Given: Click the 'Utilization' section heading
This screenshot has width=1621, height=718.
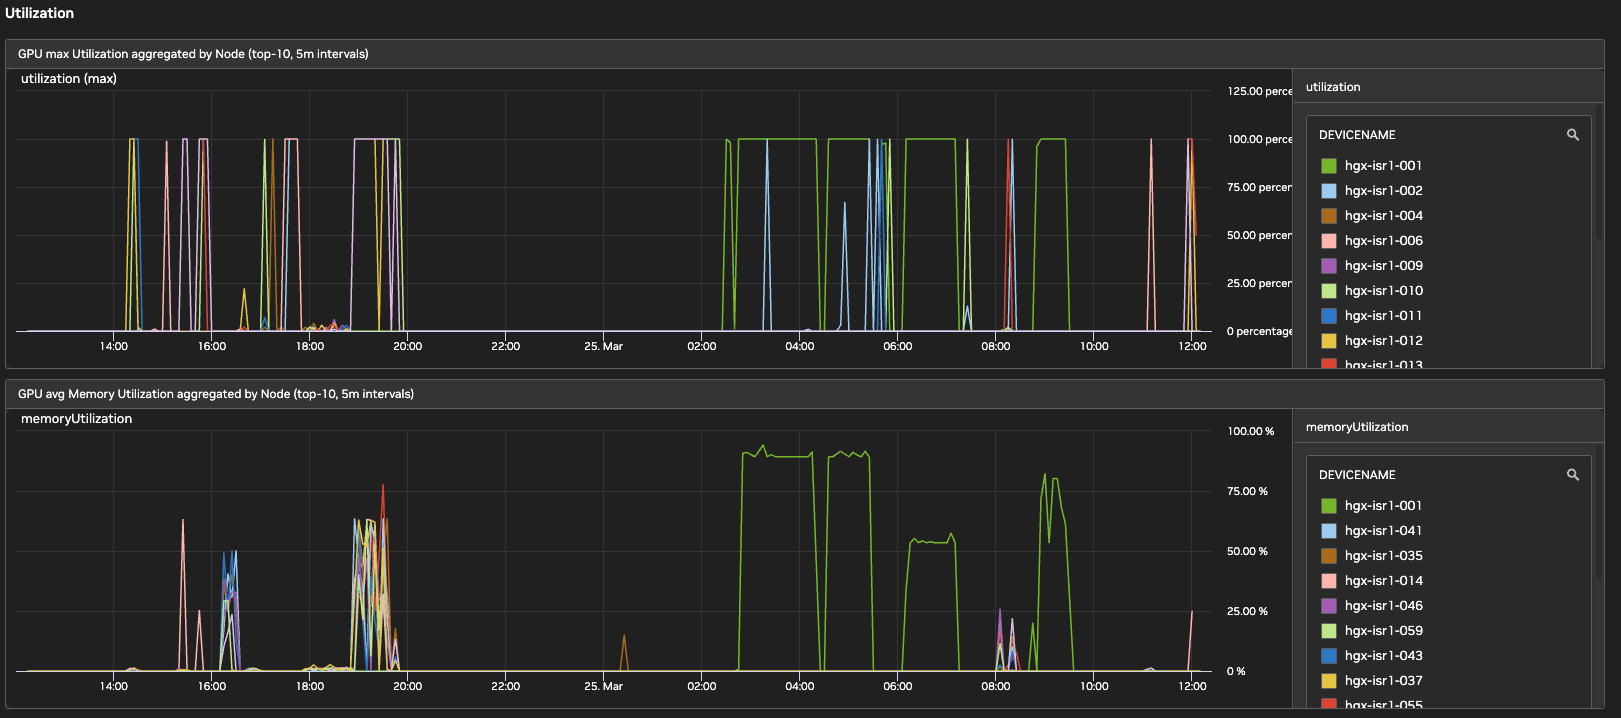Looking at the screenshot, I should click(39, 13).
